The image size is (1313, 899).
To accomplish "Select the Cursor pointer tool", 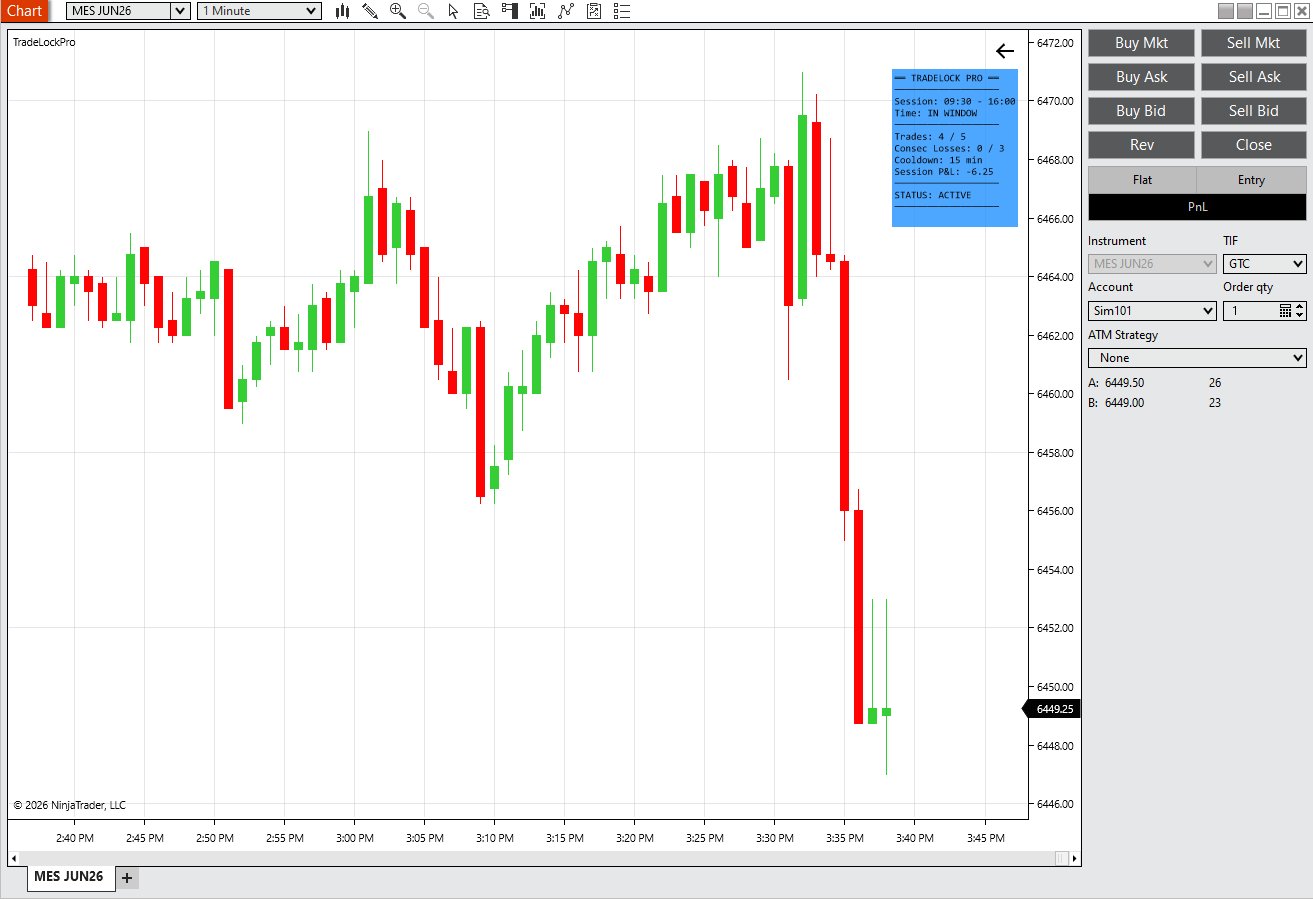I will (x=453, y=11).
